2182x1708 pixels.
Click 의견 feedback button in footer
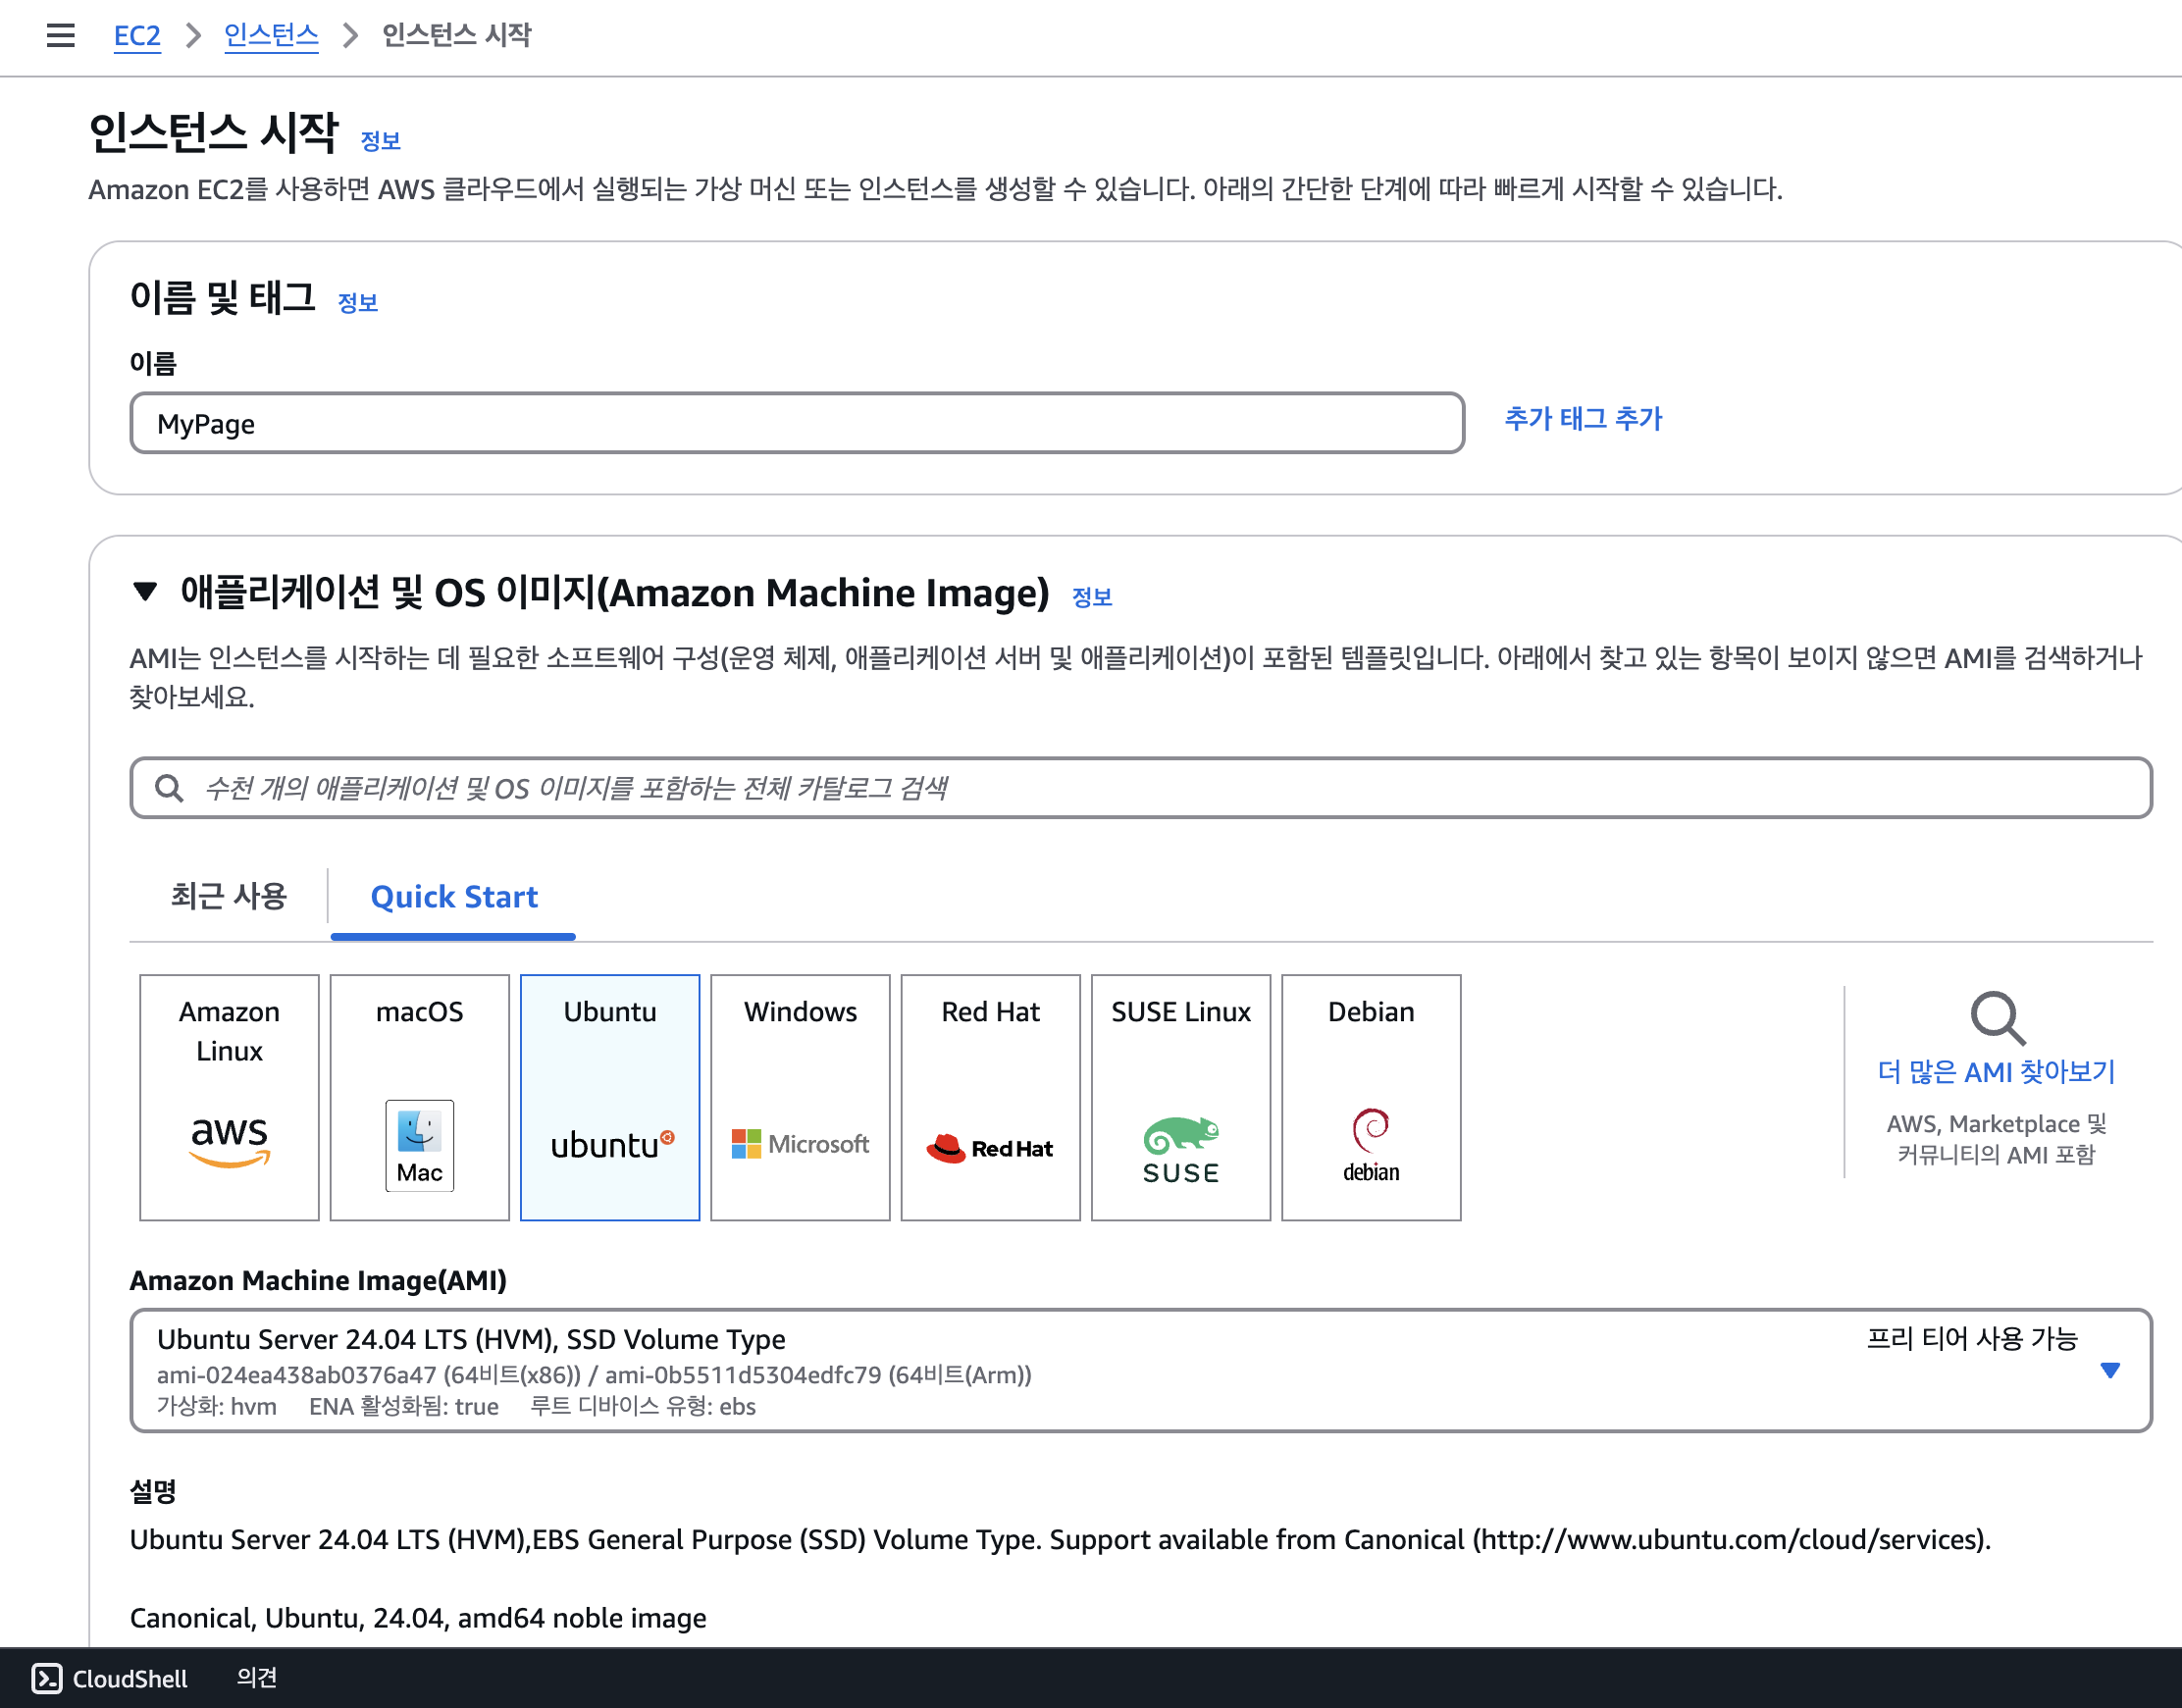[257, 1677]
